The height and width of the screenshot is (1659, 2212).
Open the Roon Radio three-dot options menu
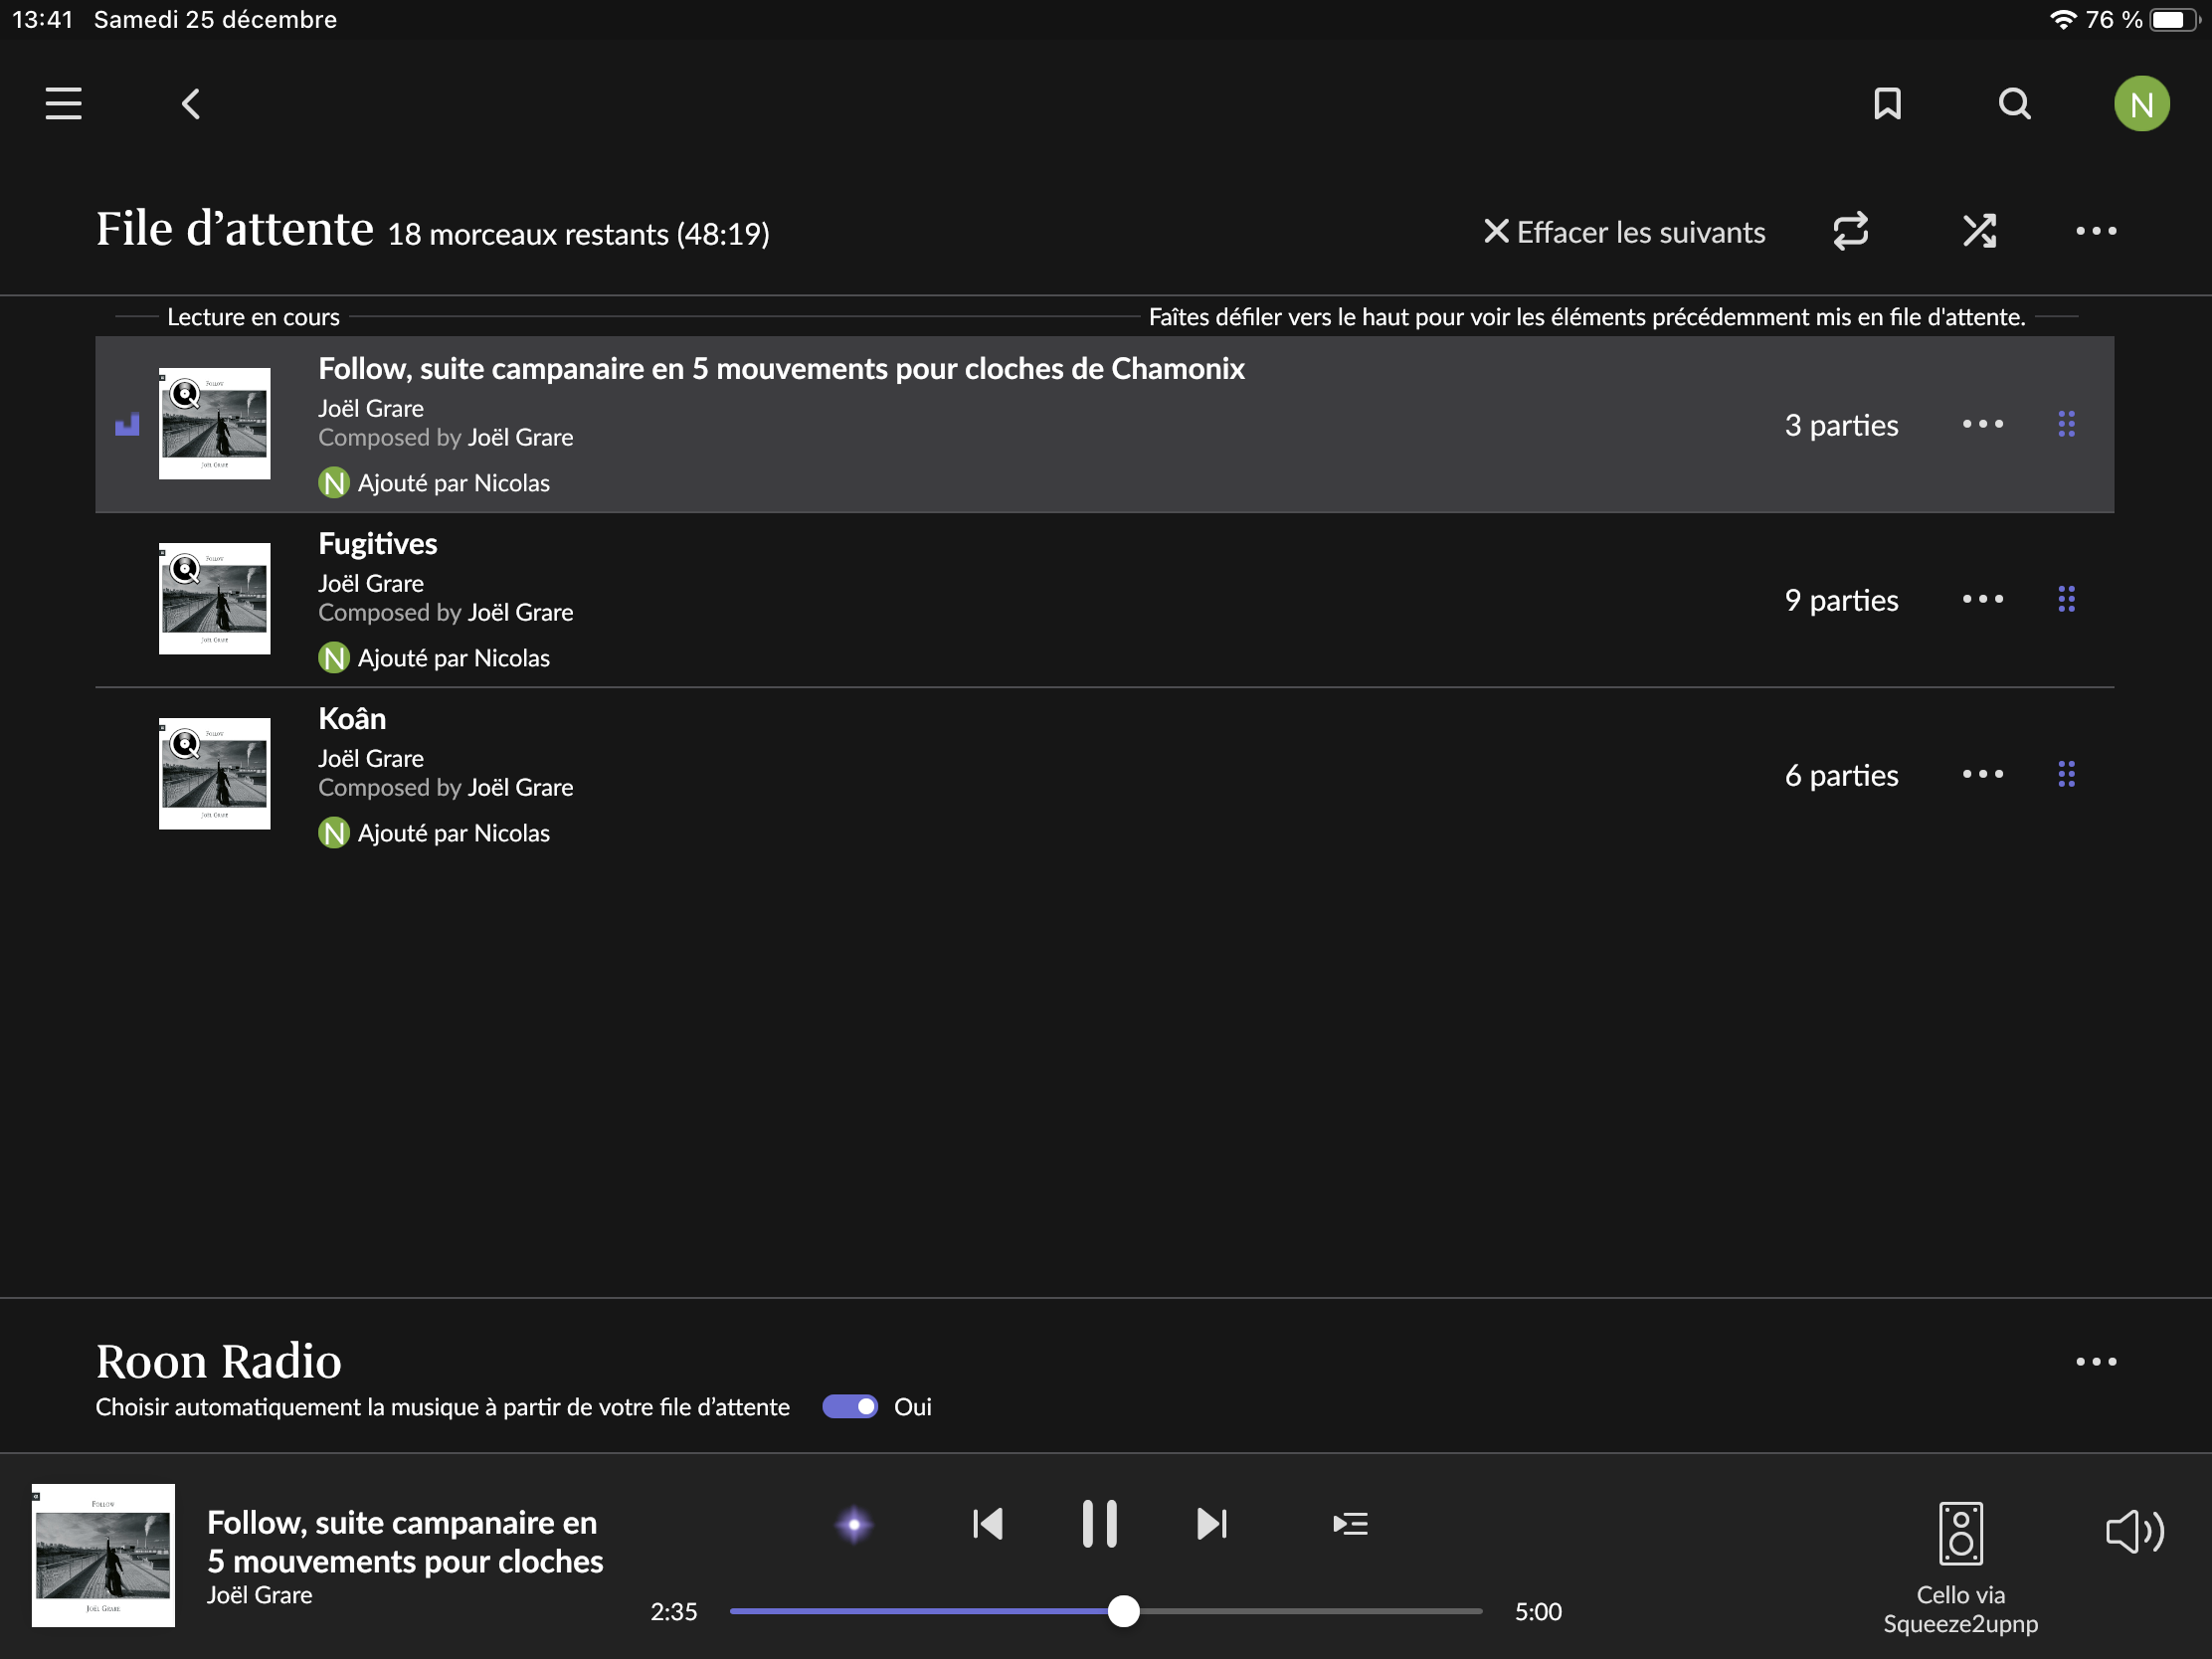coord(2095,1362)
